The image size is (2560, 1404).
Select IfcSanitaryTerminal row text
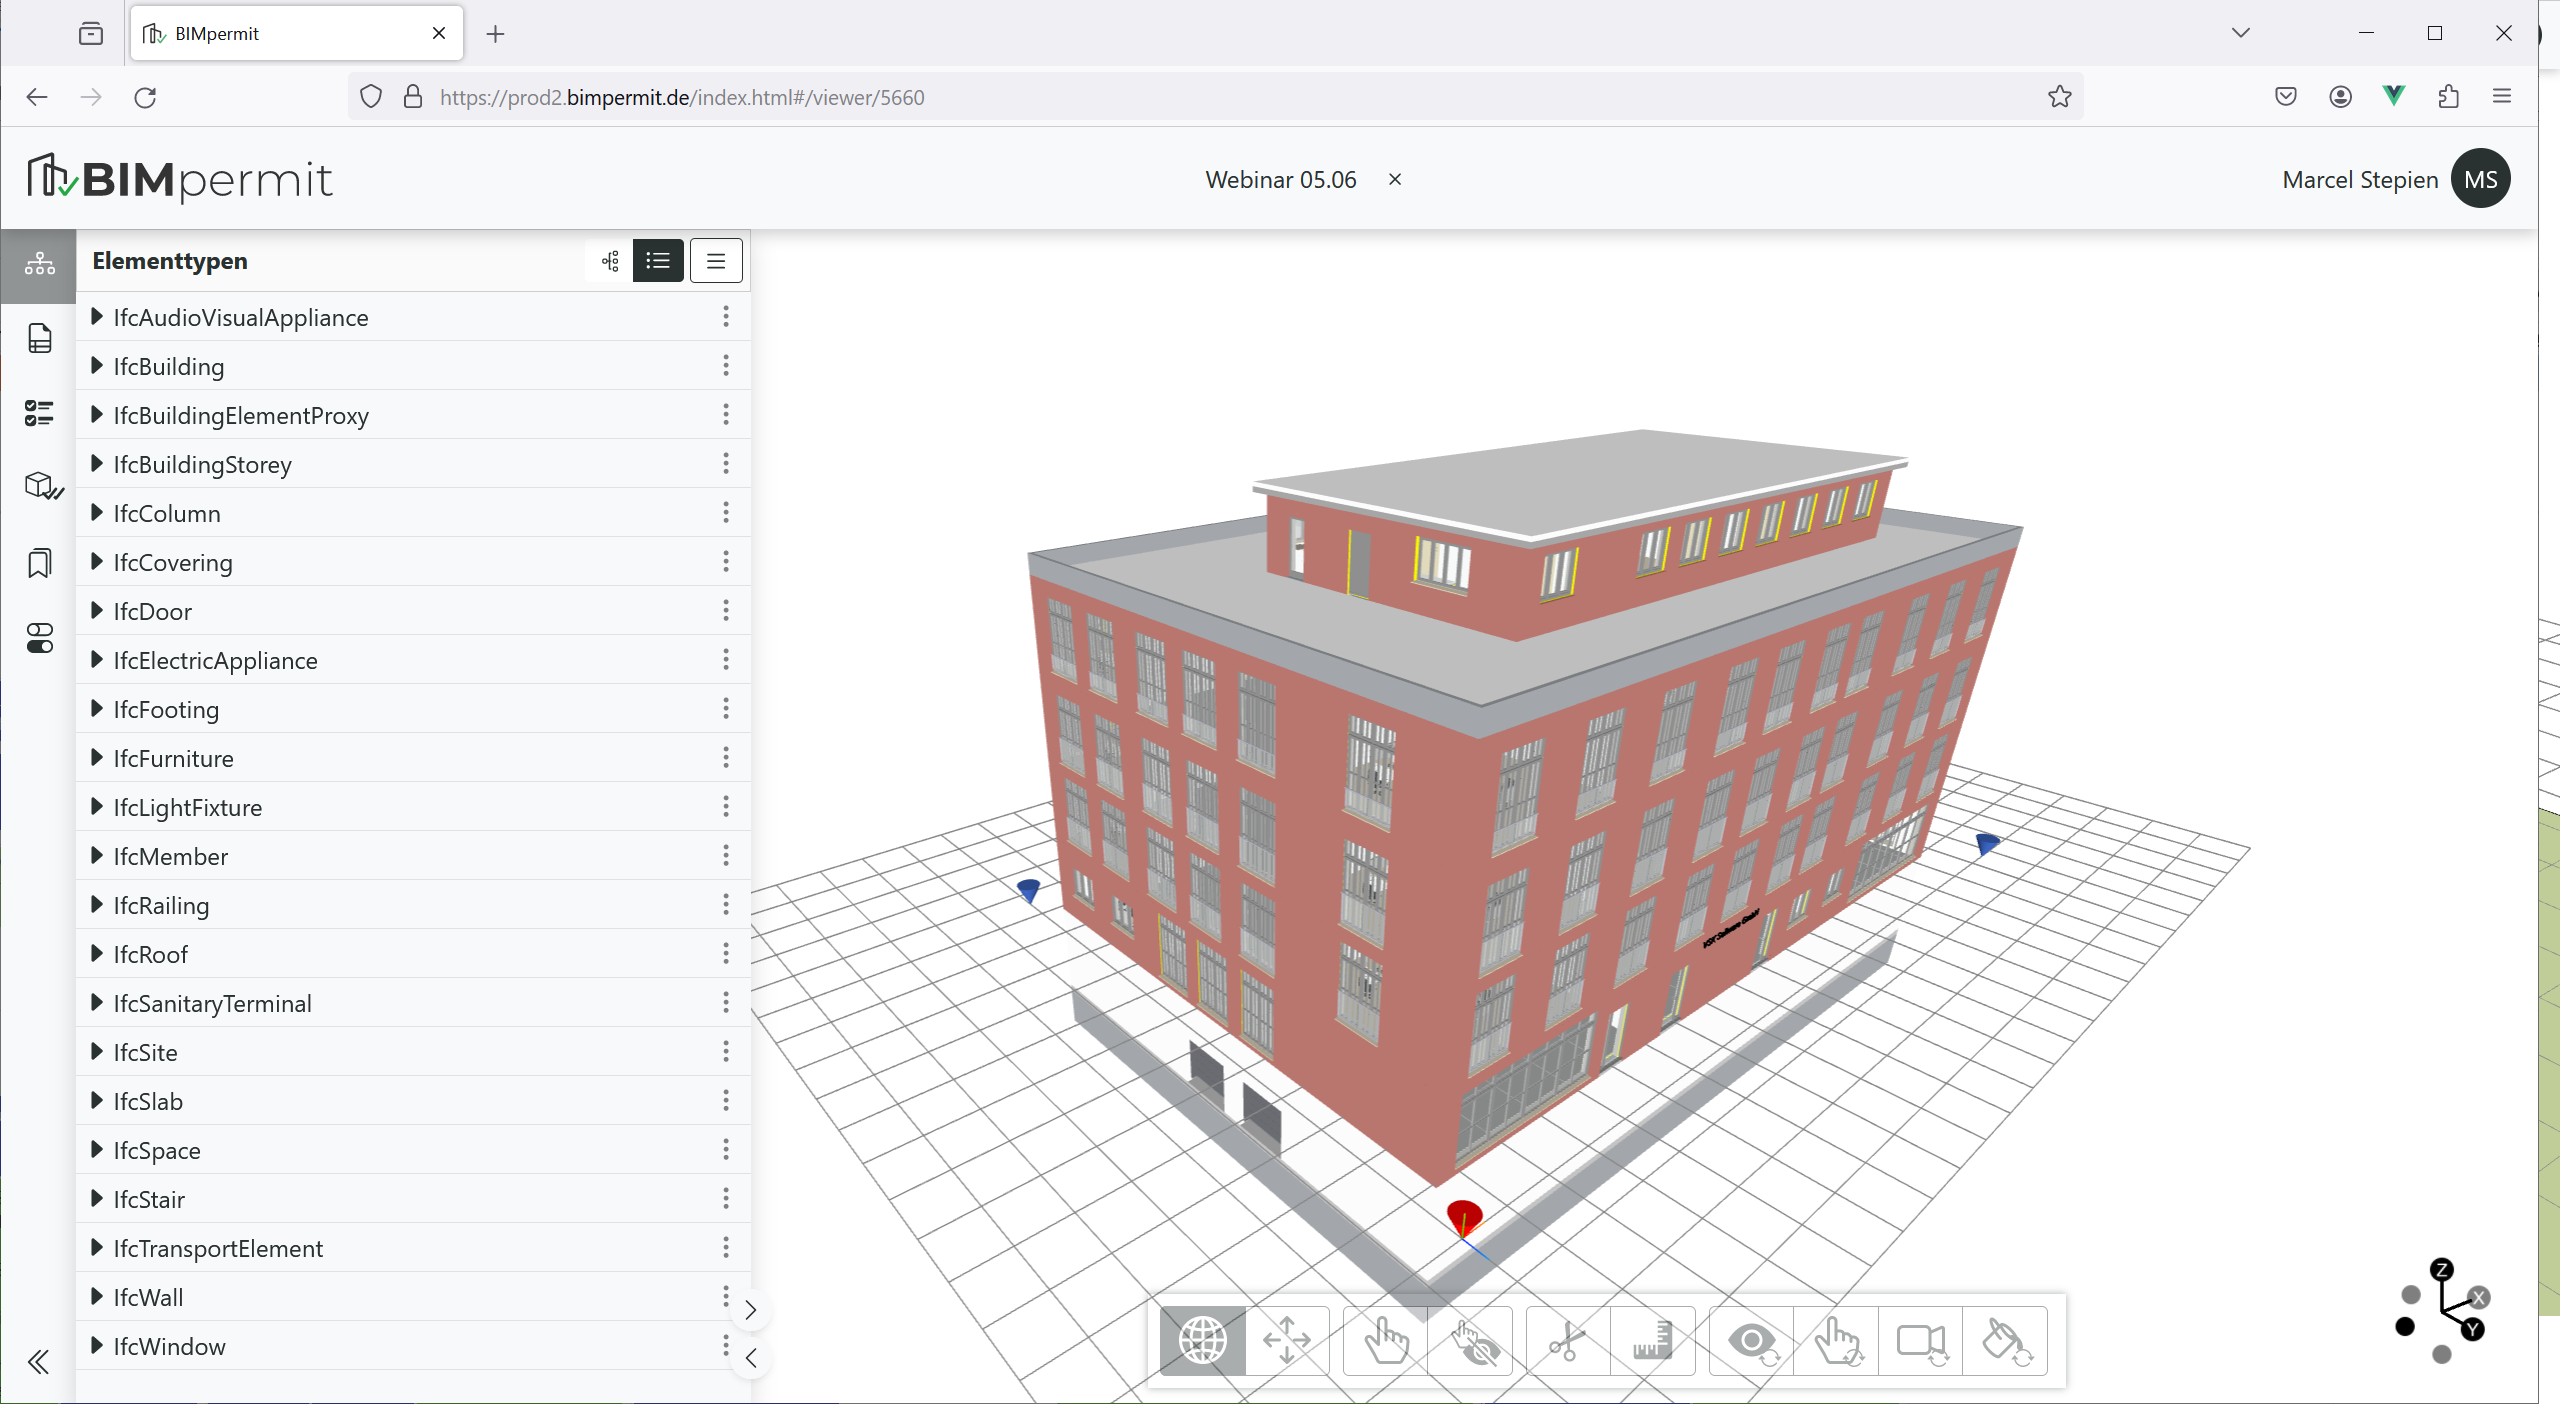[x=212, y=1004]
